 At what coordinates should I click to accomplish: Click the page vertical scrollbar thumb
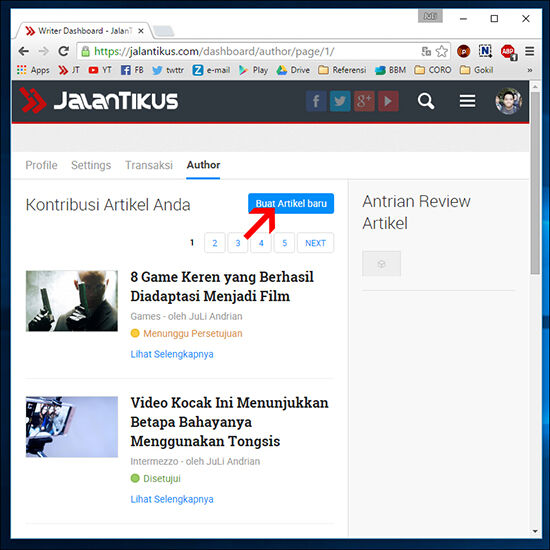coord(535,183)
